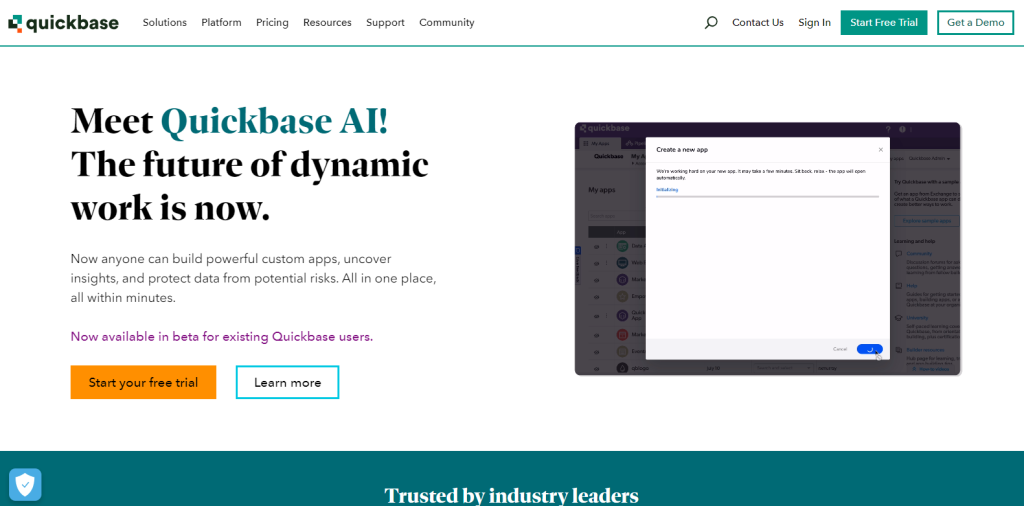Click the Community speech bubble icon in demo
Screen dimensions: 1024x506
coord(899,253)
